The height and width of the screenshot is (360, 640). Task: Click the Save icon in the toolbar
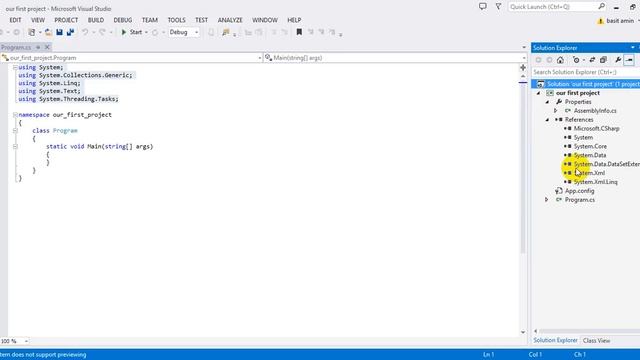(60, 32)
